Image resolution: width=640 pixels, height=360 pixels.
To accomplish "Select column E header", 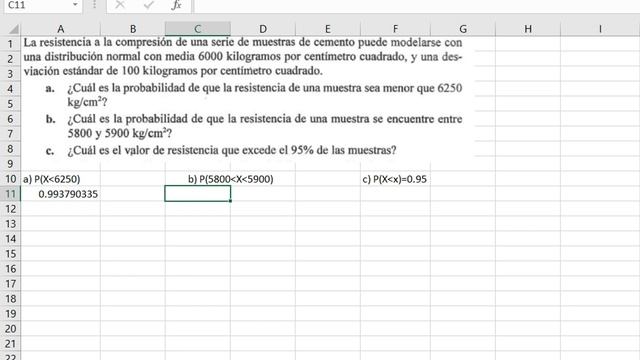I will pyautogui.click(x=328, y=29).
